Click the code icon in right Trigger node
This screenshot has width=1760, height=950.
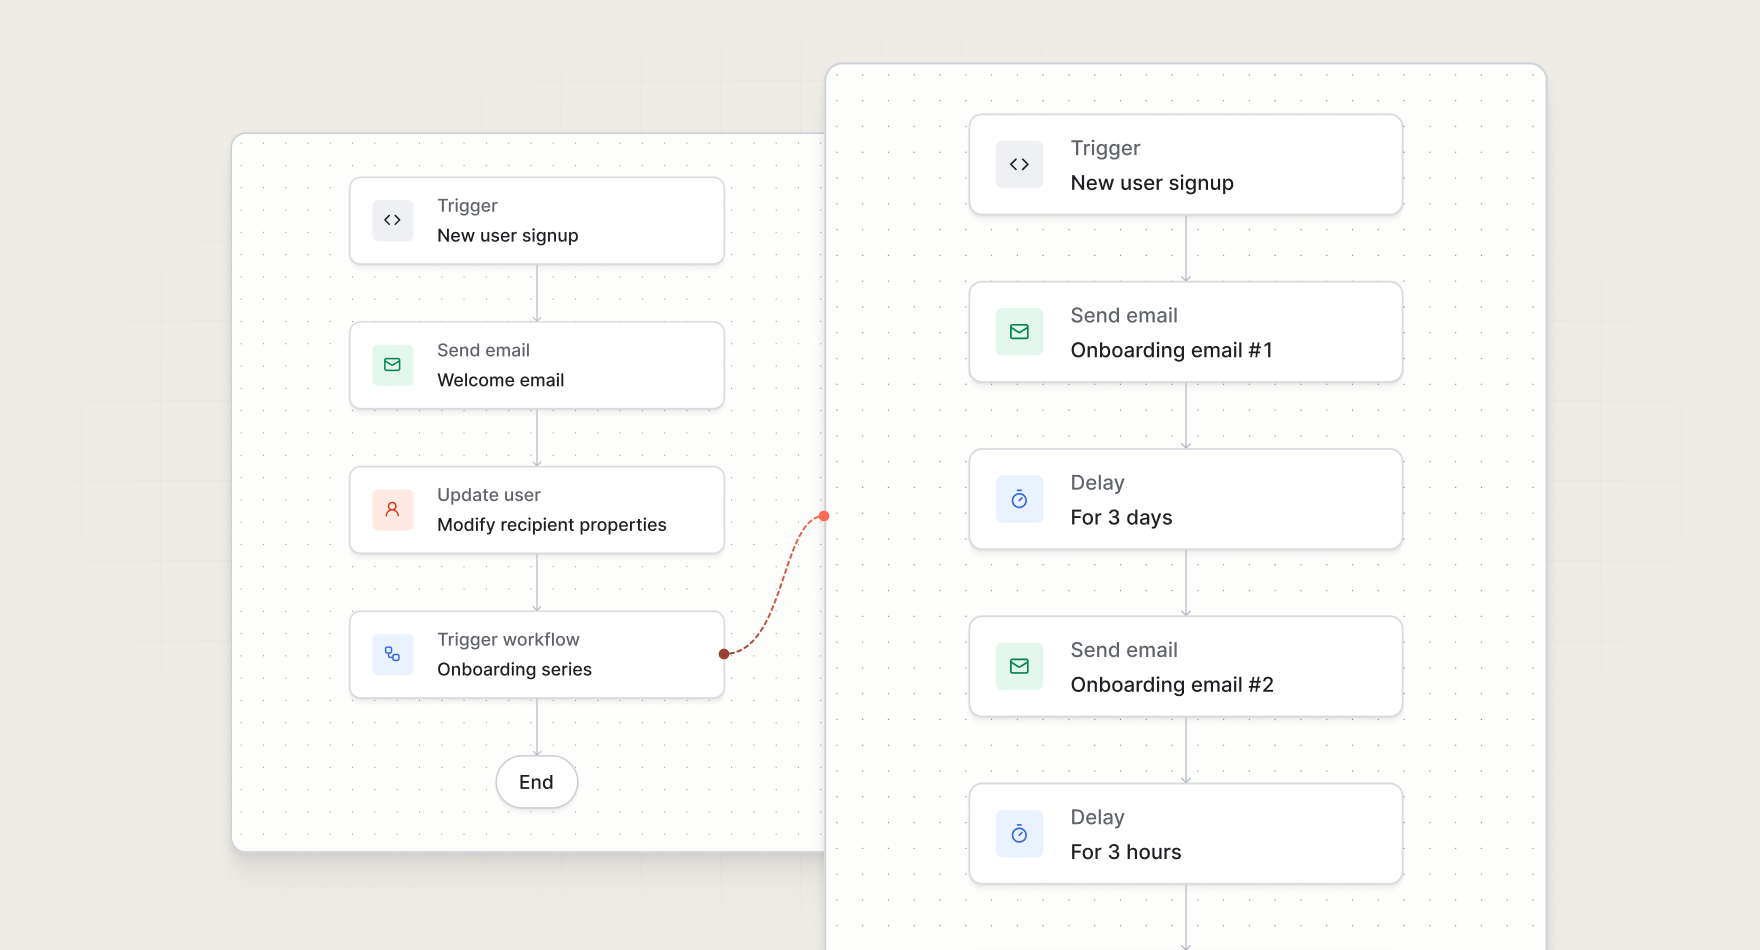coord(1019,165)
